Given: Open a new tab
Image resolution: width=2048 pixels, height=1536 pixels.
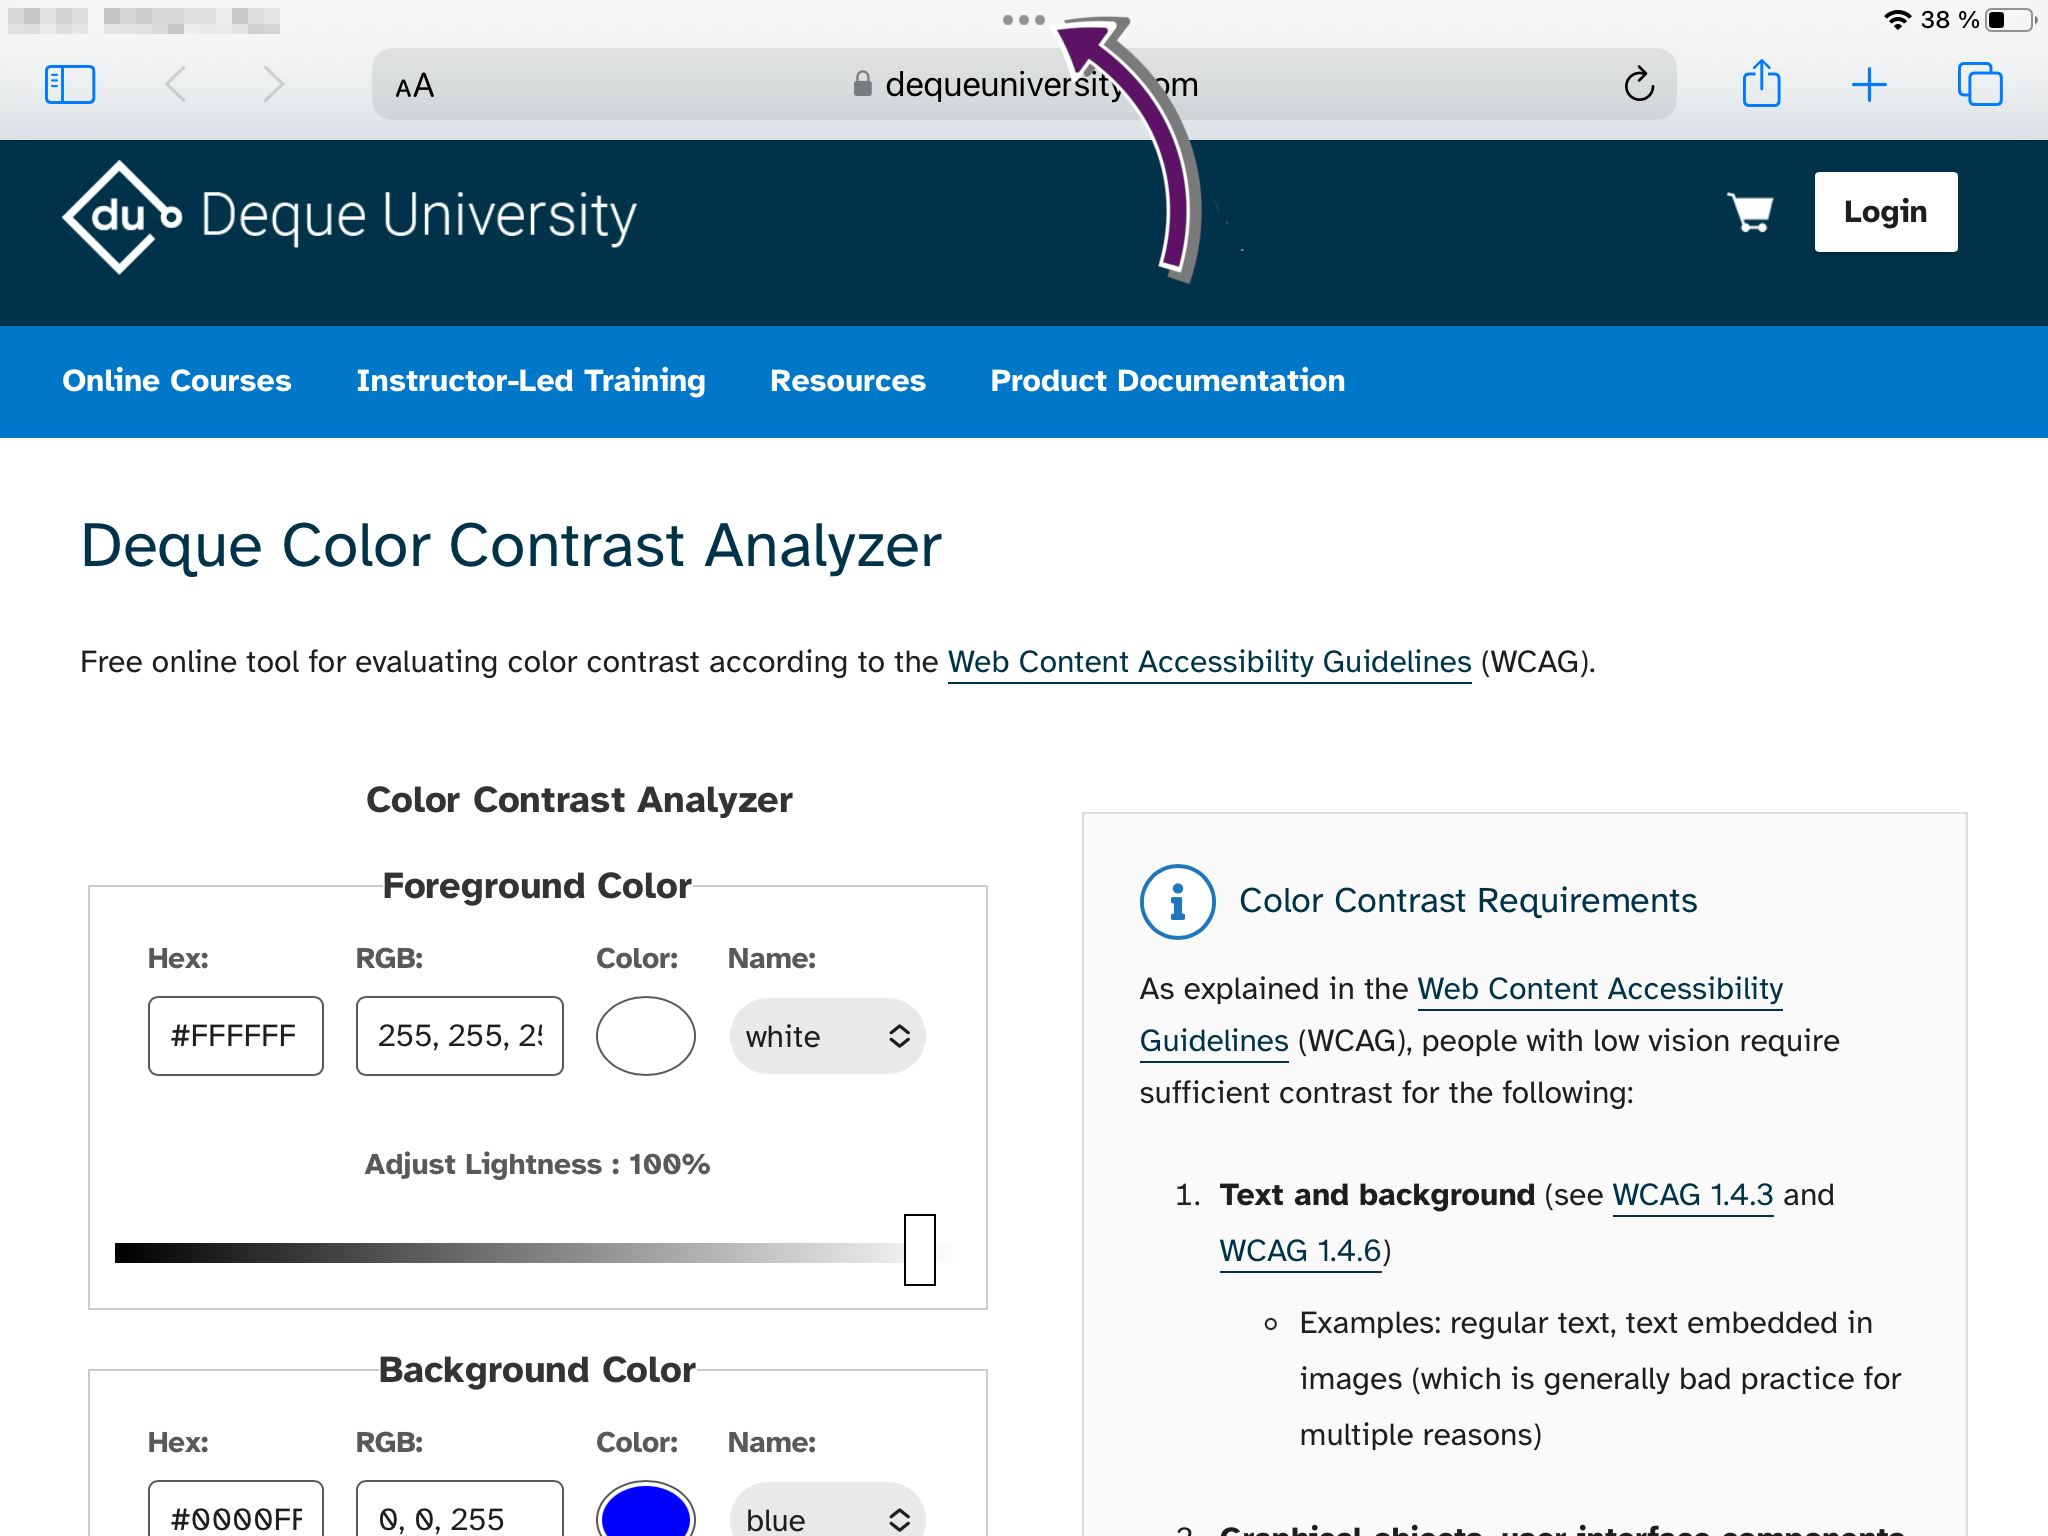Looking at the screenshot, I should pyautogui.click(x=1869, y=85).
